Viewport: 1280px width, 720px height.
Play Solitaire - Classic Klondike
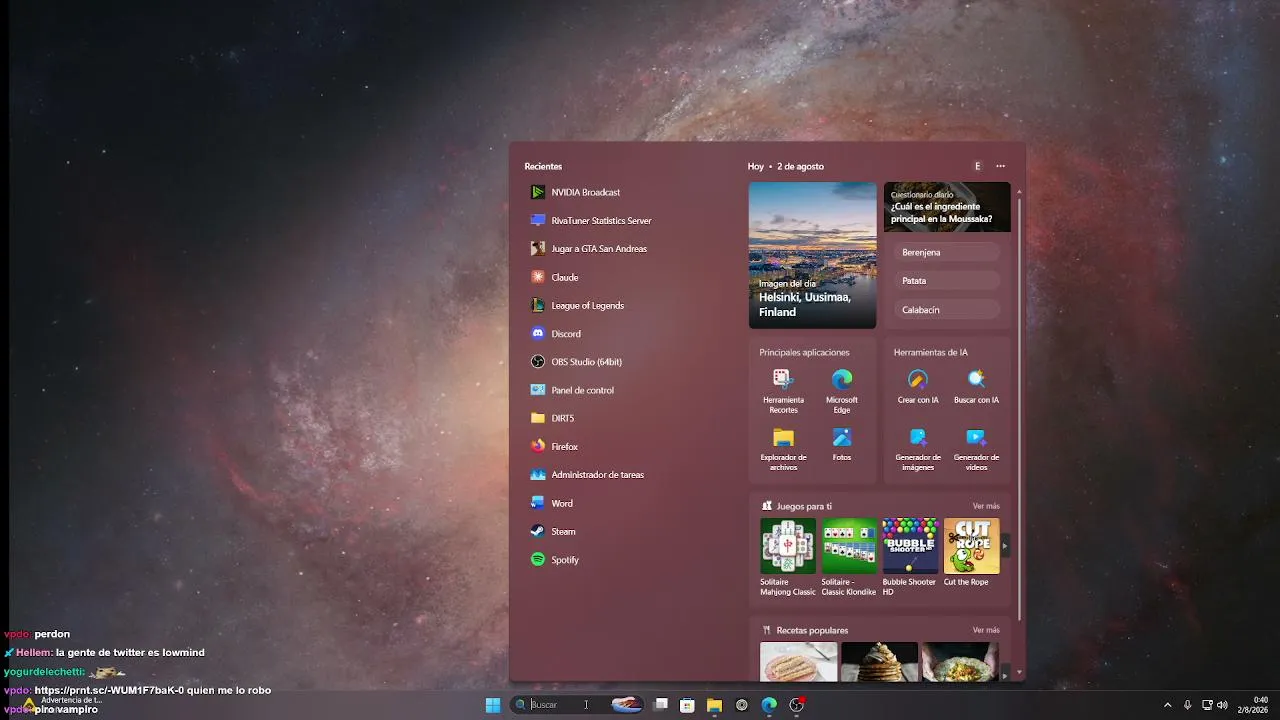tap(849, 557)
